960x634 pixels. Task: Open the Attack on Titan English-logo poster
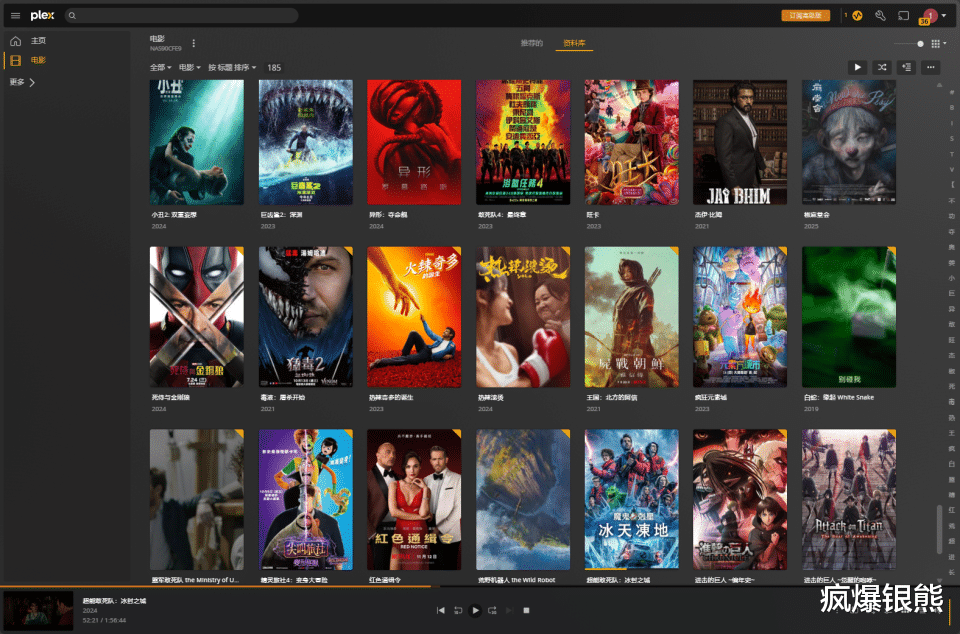849,499
